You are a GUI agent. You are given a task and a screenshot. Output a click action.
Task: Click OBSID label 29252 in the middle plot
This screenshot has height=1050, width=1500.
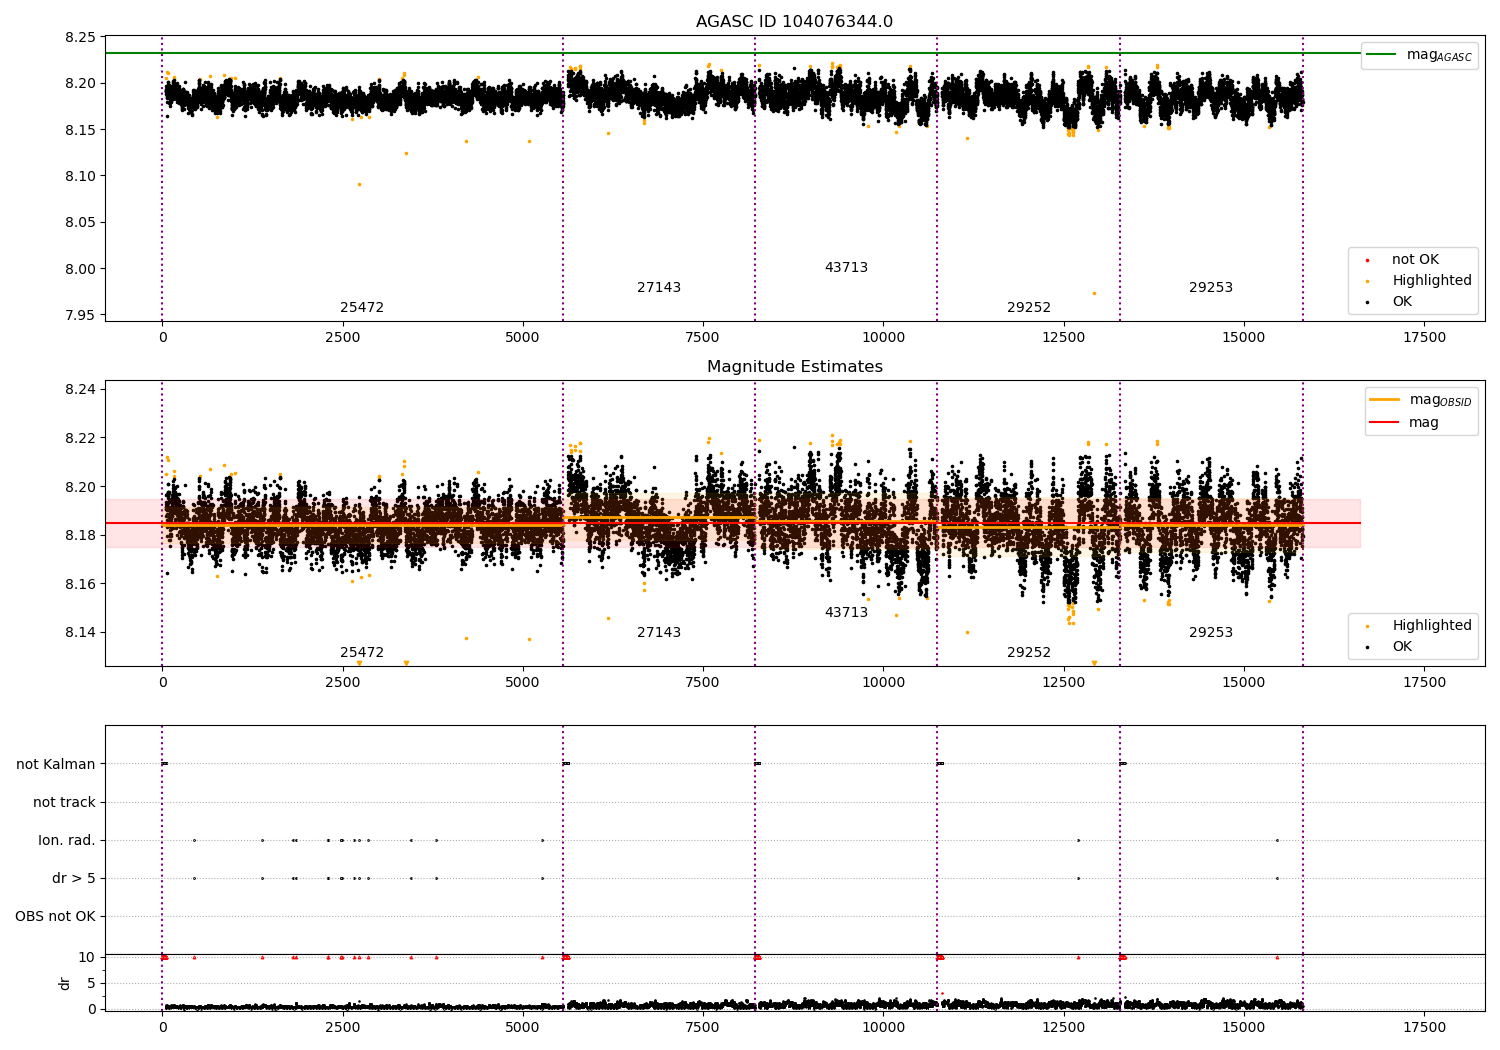click(1029, 653)
